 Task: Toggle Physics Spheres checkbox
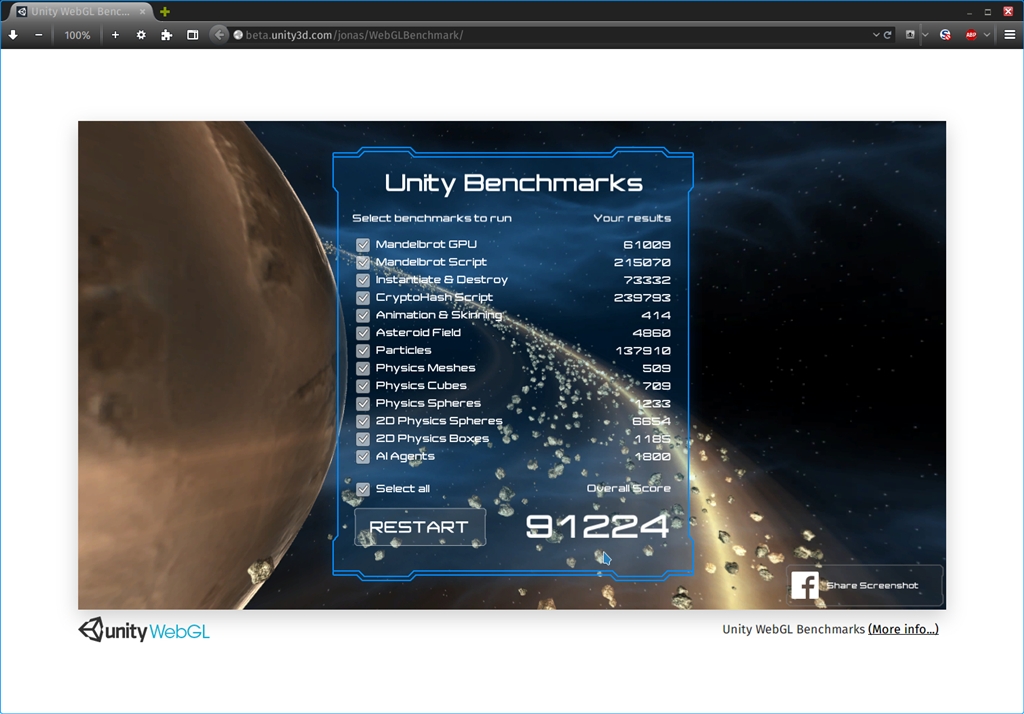[x=363, y=403]
